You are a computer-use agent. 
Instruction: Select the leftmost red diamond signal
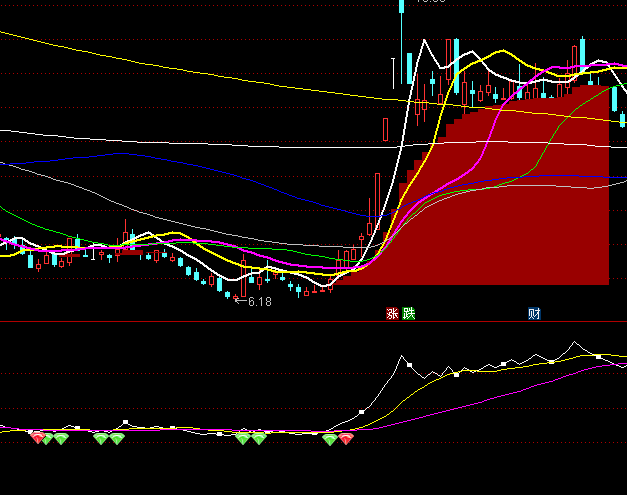coord(39,438)
